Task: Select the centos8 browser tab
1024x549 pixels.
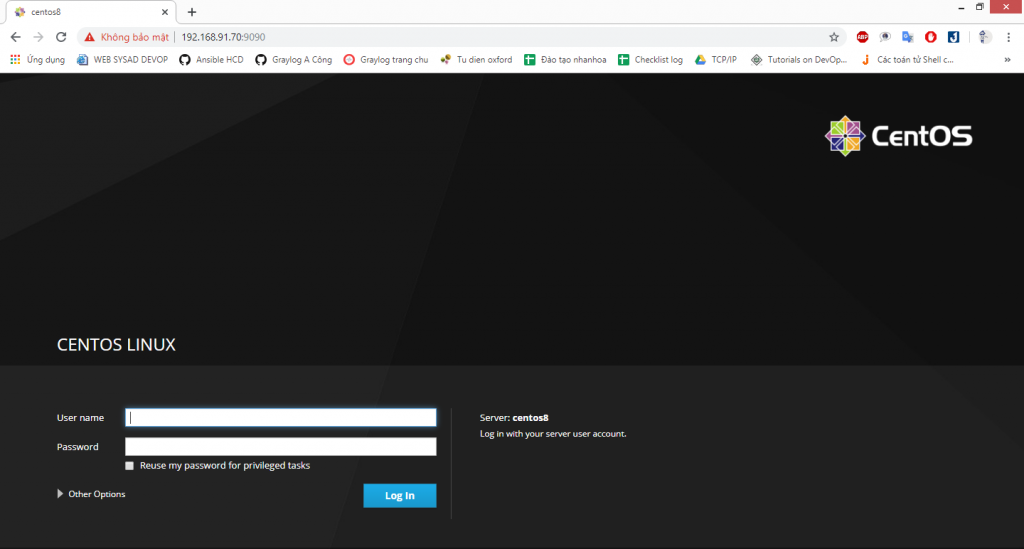Action: 91,12
